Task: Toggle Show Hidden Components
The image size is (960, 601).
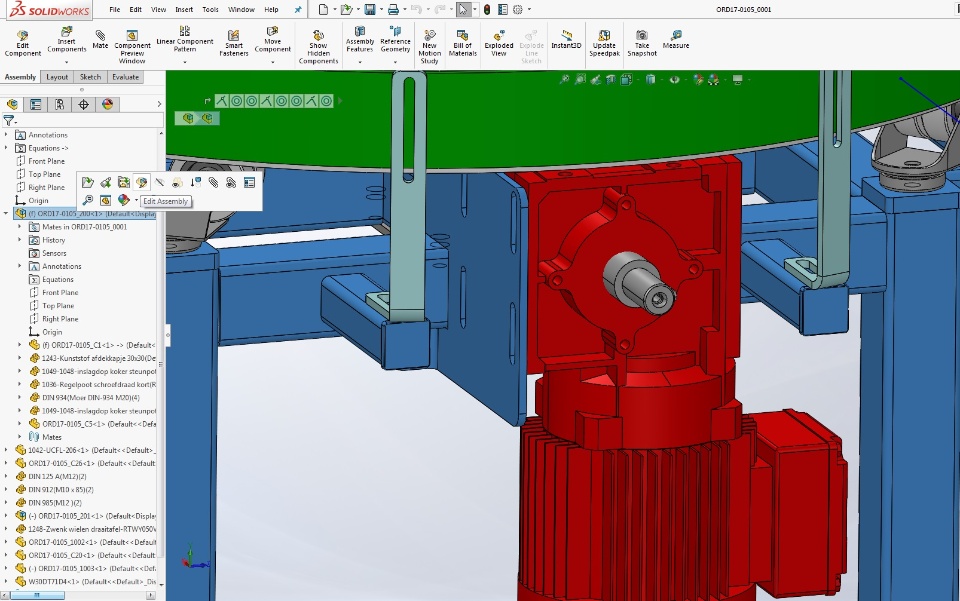Action: click(318, 47)
